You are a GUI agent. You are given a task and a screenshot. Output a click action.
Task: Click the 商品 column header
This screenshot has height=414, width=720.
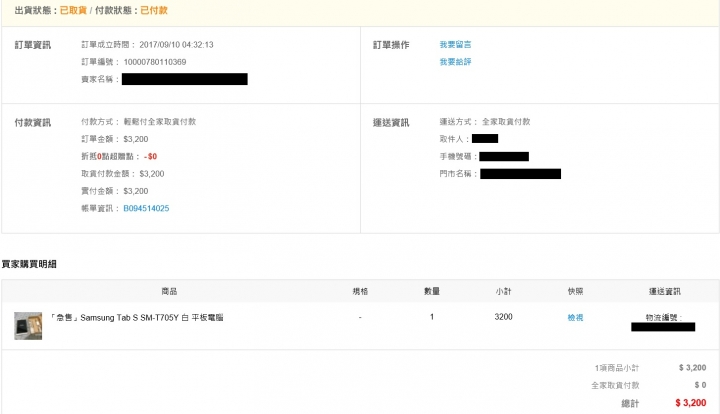click(x=169, y=291)
